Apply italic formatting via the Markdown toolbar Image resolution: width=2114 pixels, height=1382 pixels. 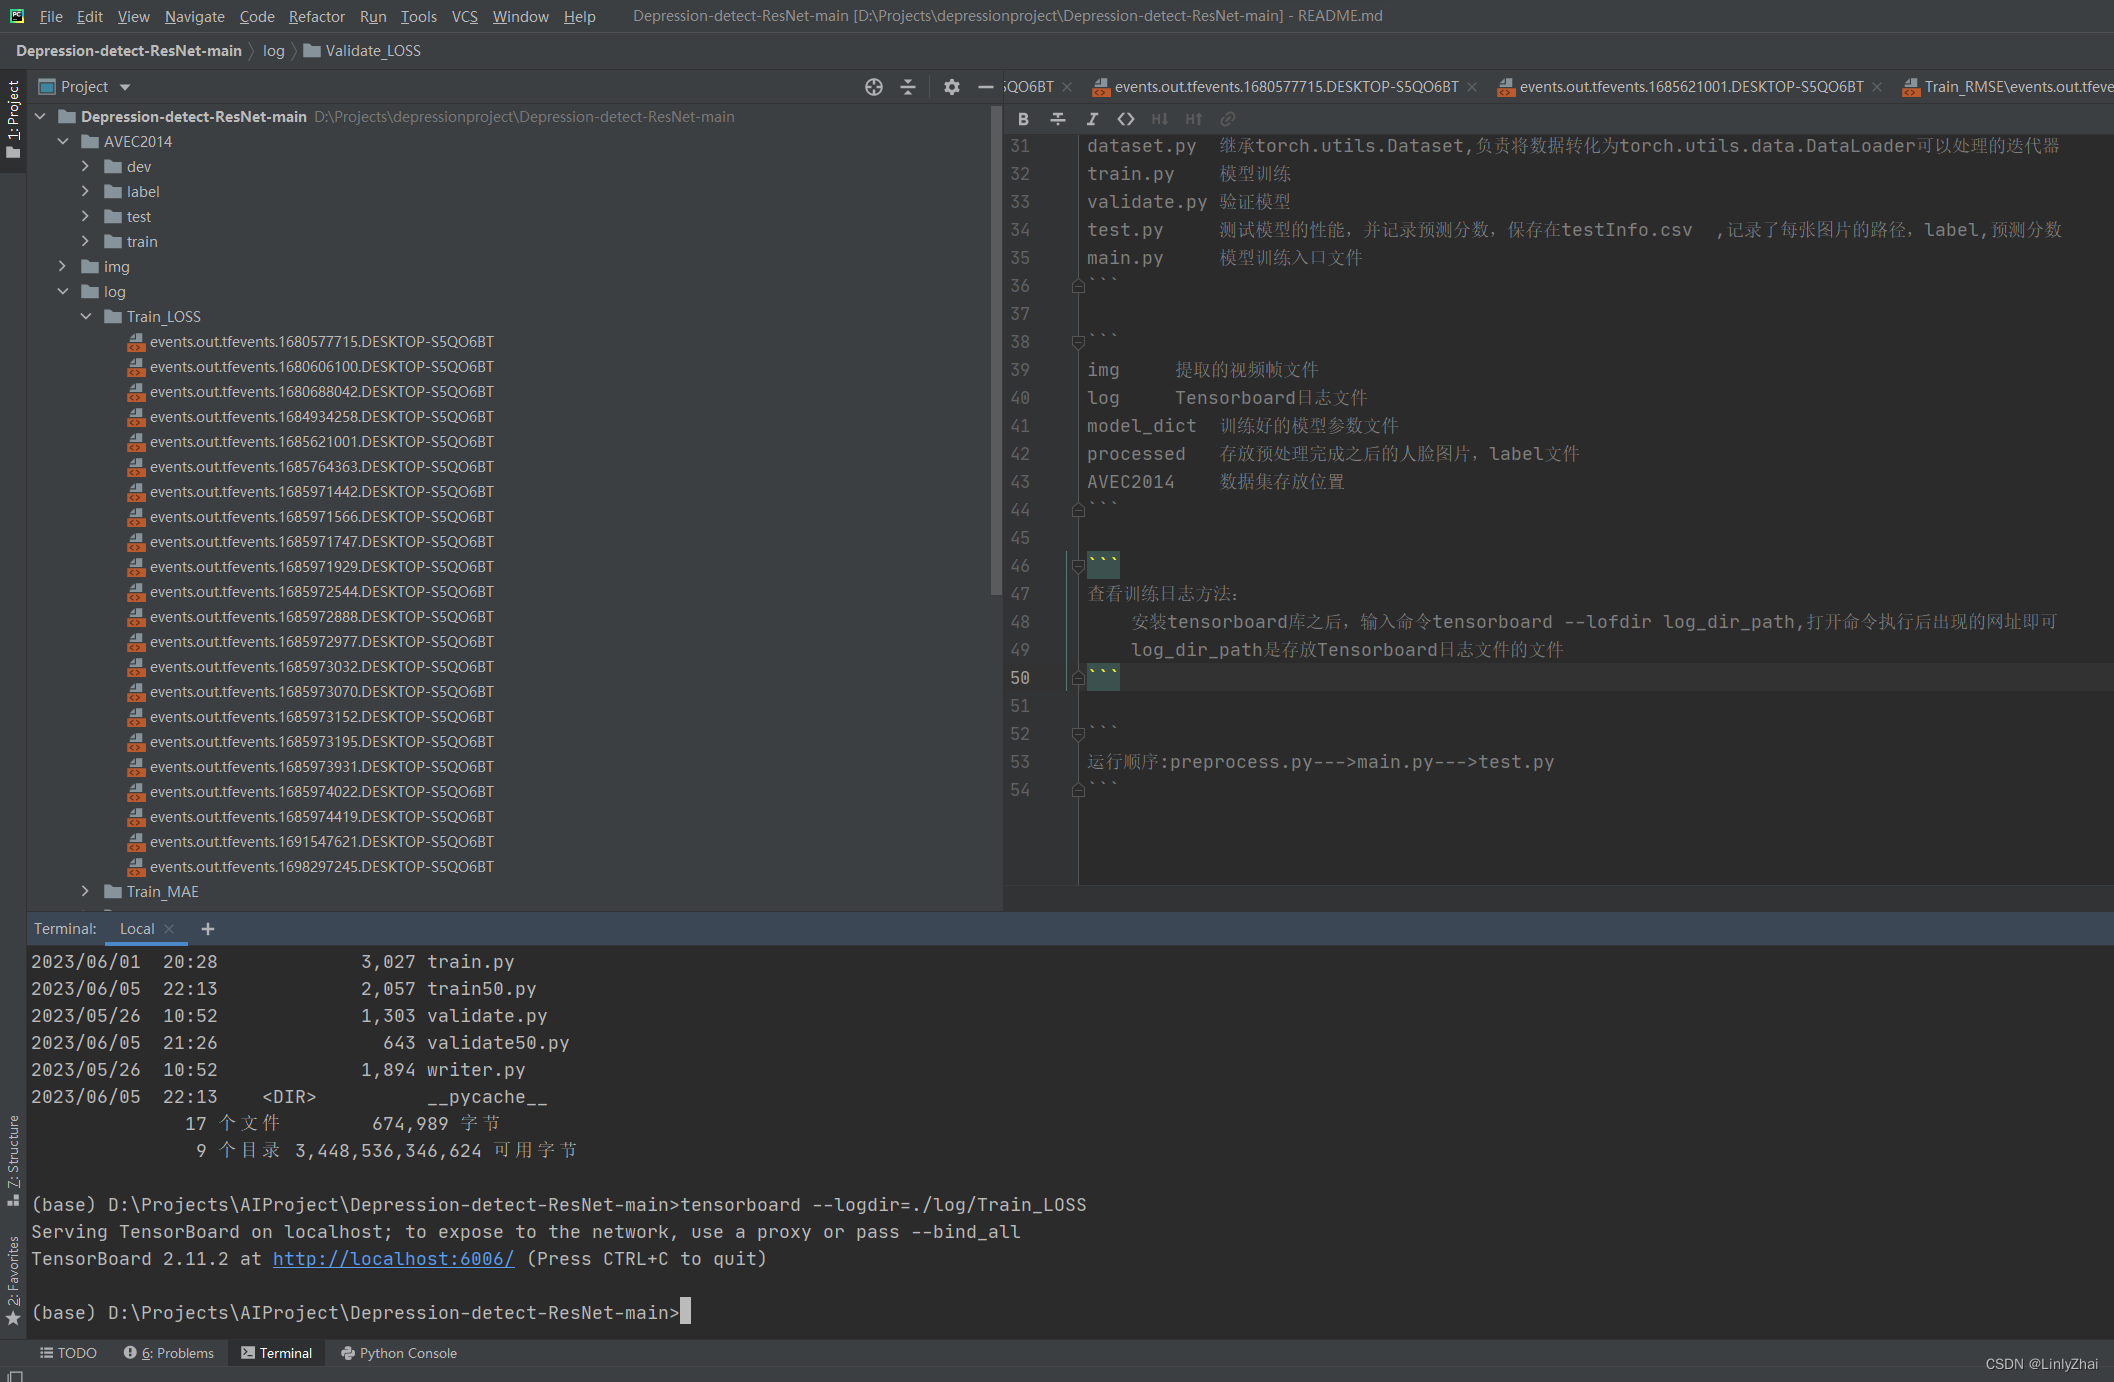pos(1092,119)
